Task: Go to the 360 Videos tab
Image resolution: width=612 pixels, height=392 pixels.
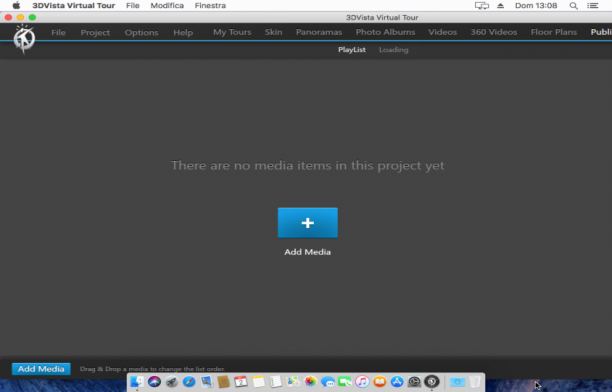Action: [494, 32]
